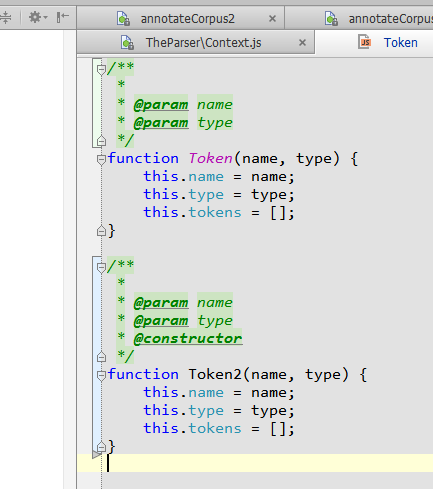
Task: Click the collapse all icon in panel toolbar
Action: pyautogui.click(x=6, y=17)
